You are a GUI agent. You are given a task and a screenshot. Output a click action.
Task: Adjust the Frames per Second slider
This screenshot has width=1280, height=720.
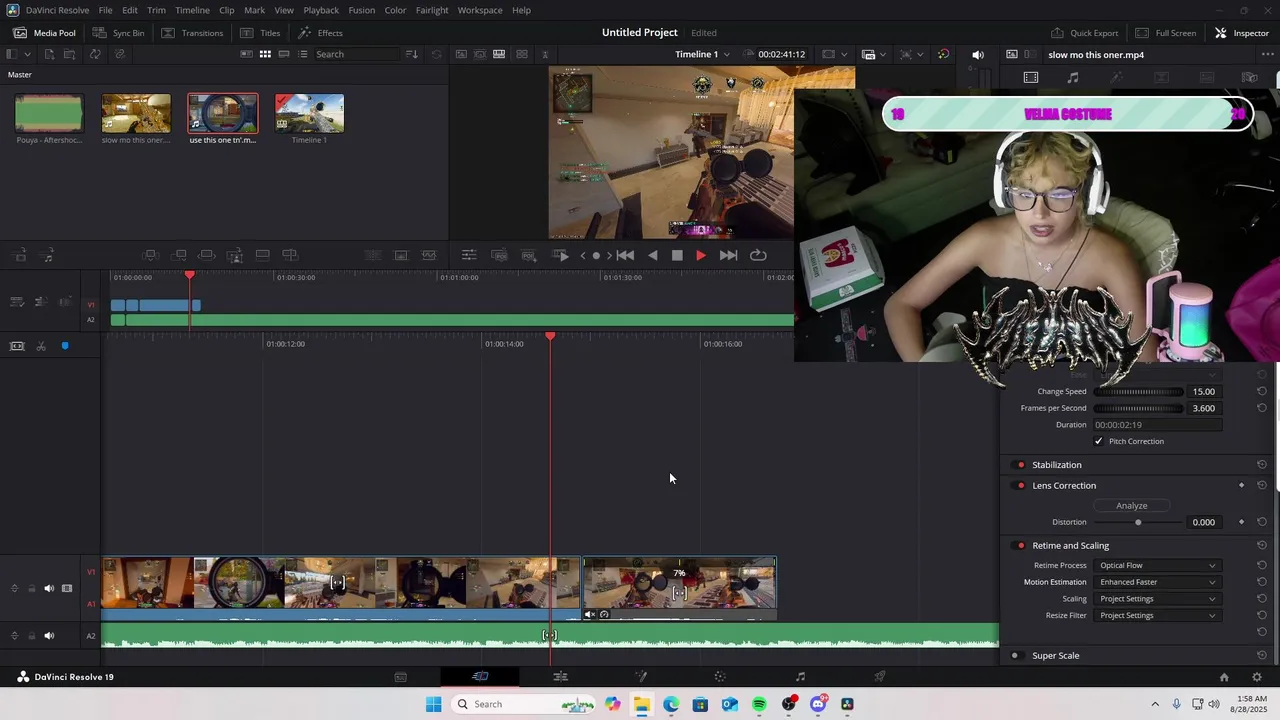[1139, 408]
